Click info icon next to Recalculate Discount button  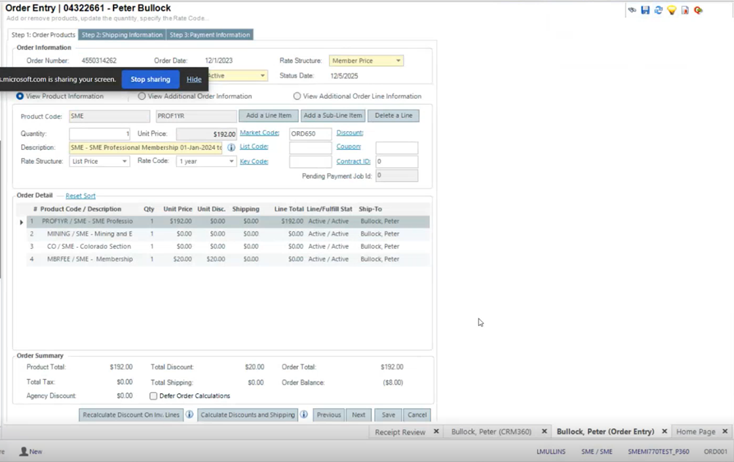coord(190,414)
